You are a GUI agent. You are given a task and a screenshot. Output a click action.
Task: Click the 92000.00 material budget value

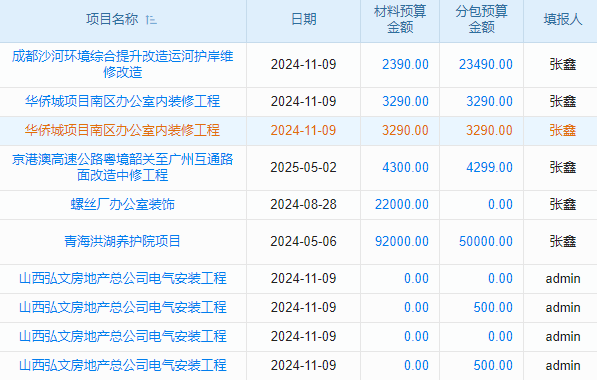(402, 241)
